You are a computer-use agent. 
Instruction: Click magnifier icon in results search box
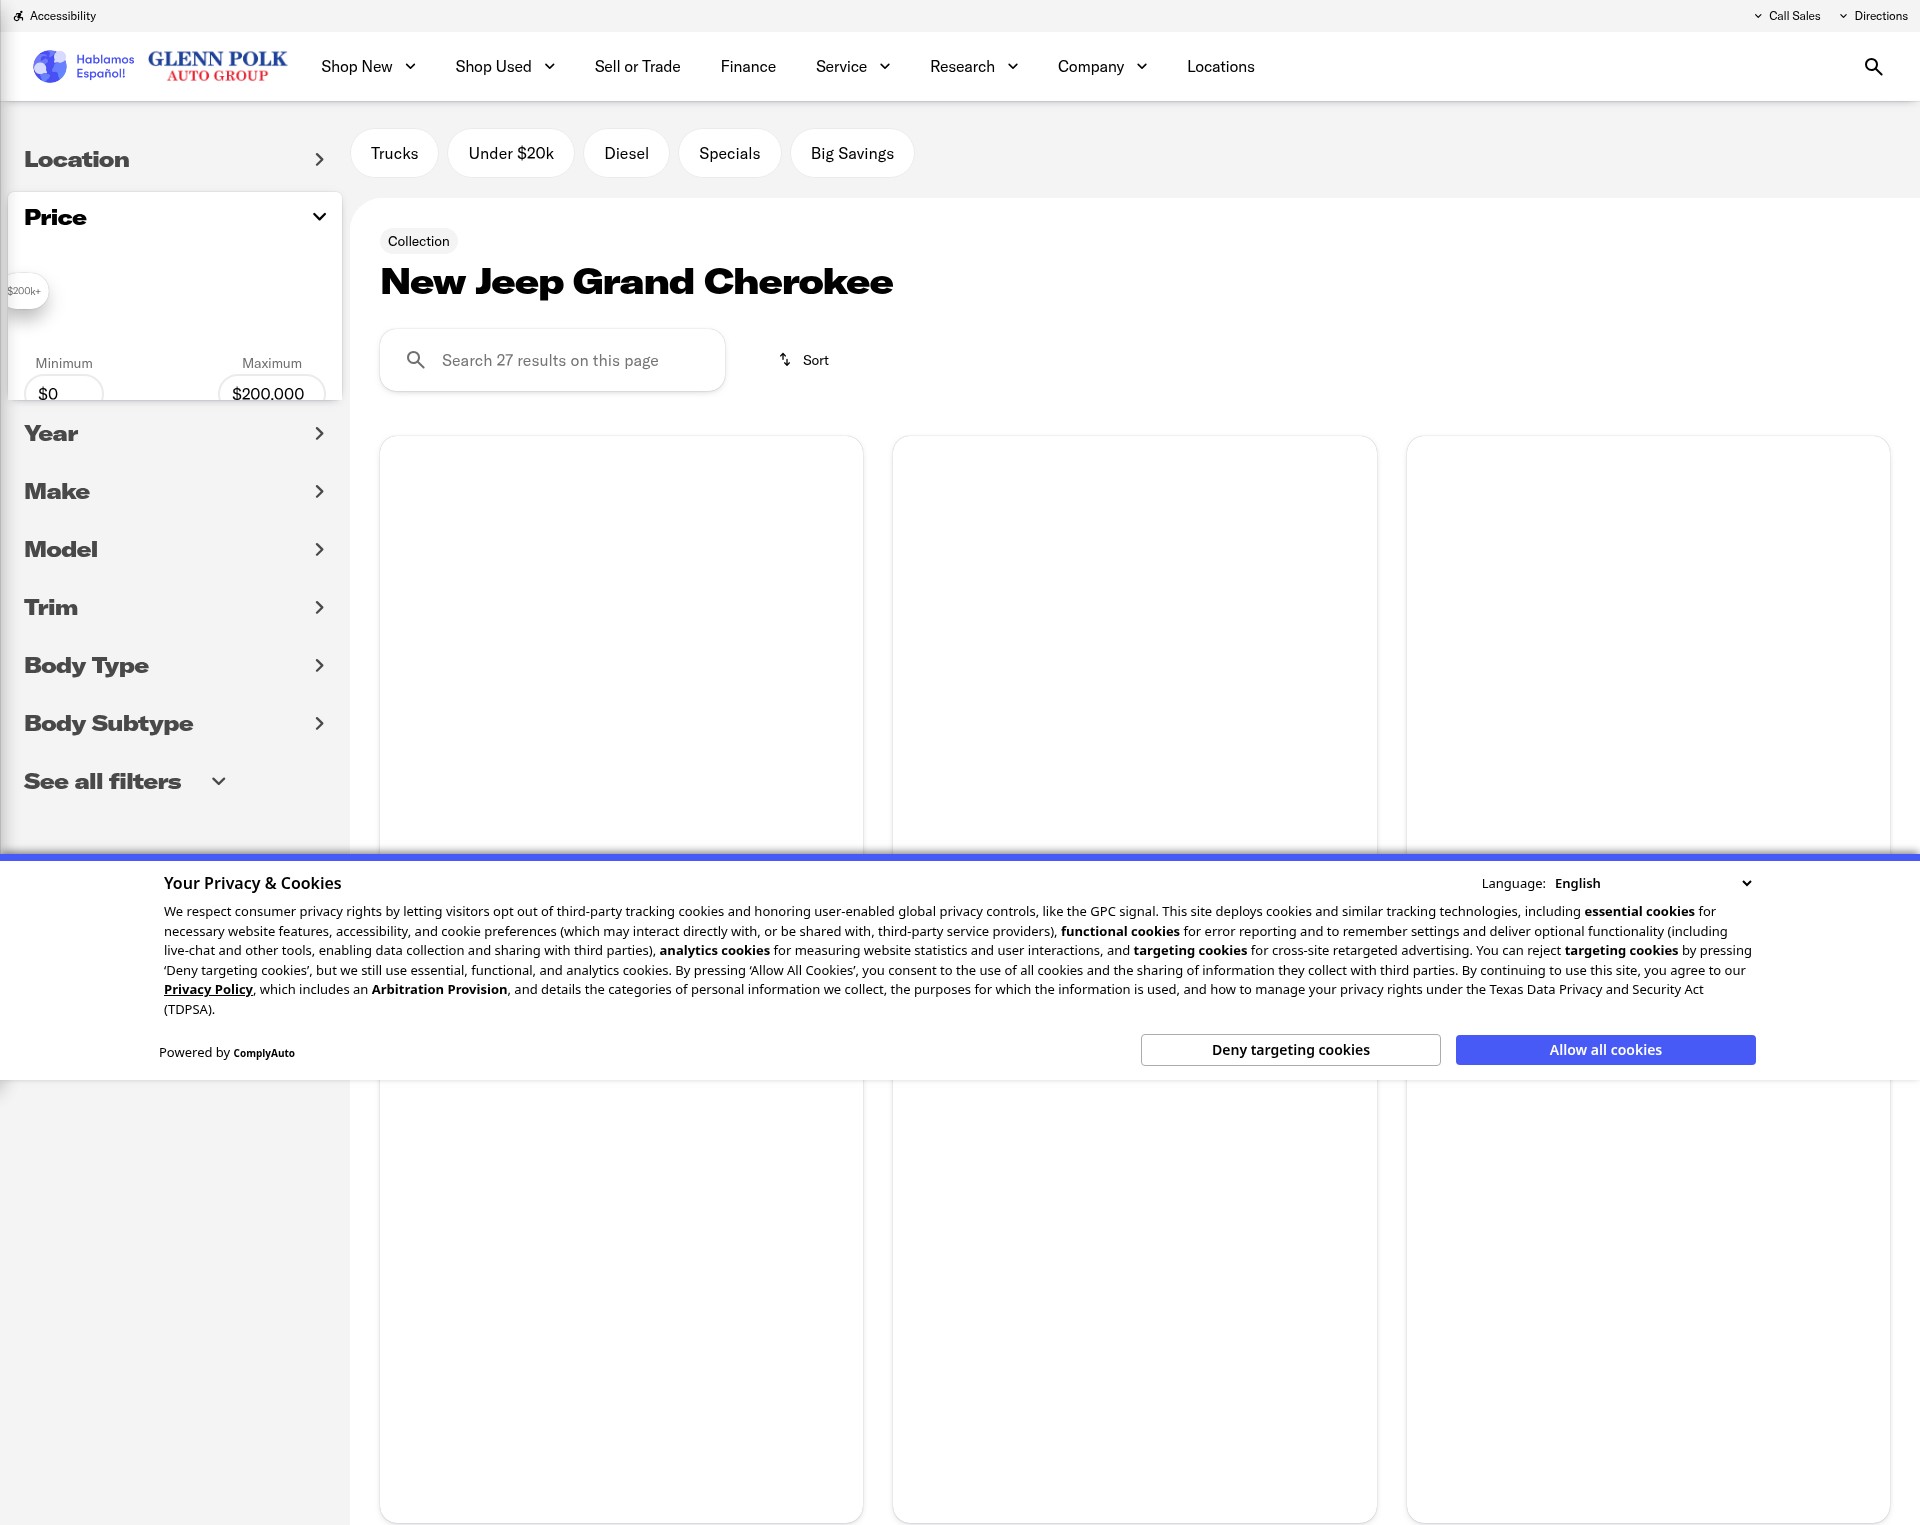416,360
